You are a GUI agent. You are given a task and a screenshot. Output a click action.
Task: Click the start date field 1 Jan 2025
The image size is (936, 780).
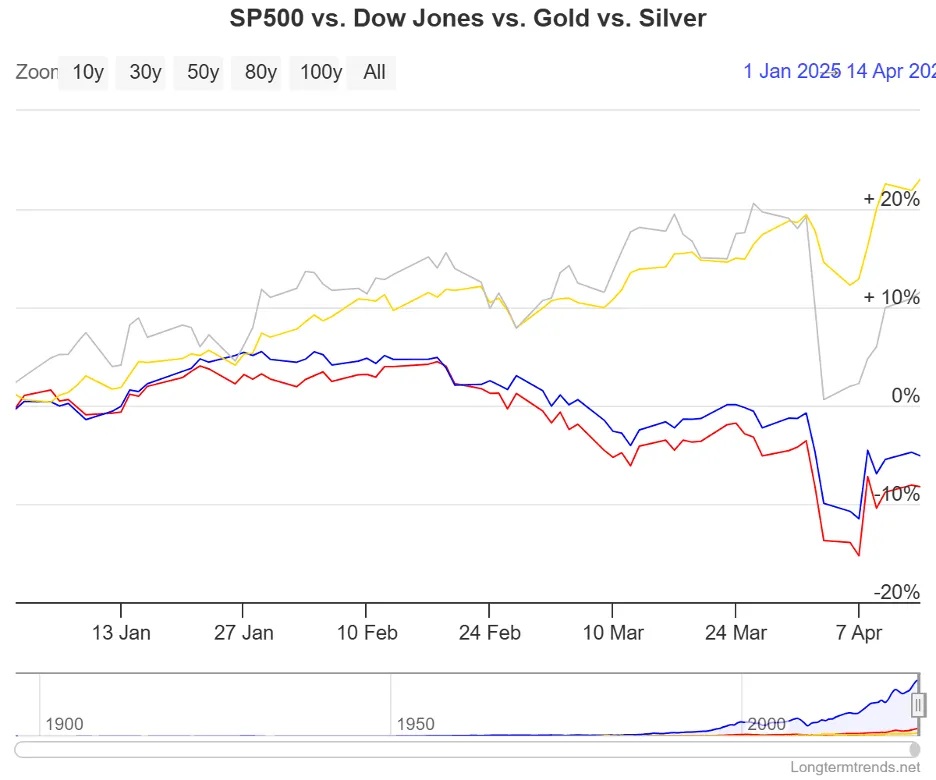(x=790, y=71)
